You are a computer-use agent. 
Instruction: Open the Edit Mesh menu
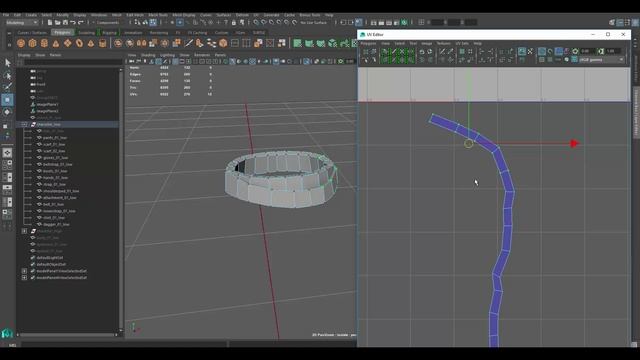pyautogui.click(x=135, y=15)
